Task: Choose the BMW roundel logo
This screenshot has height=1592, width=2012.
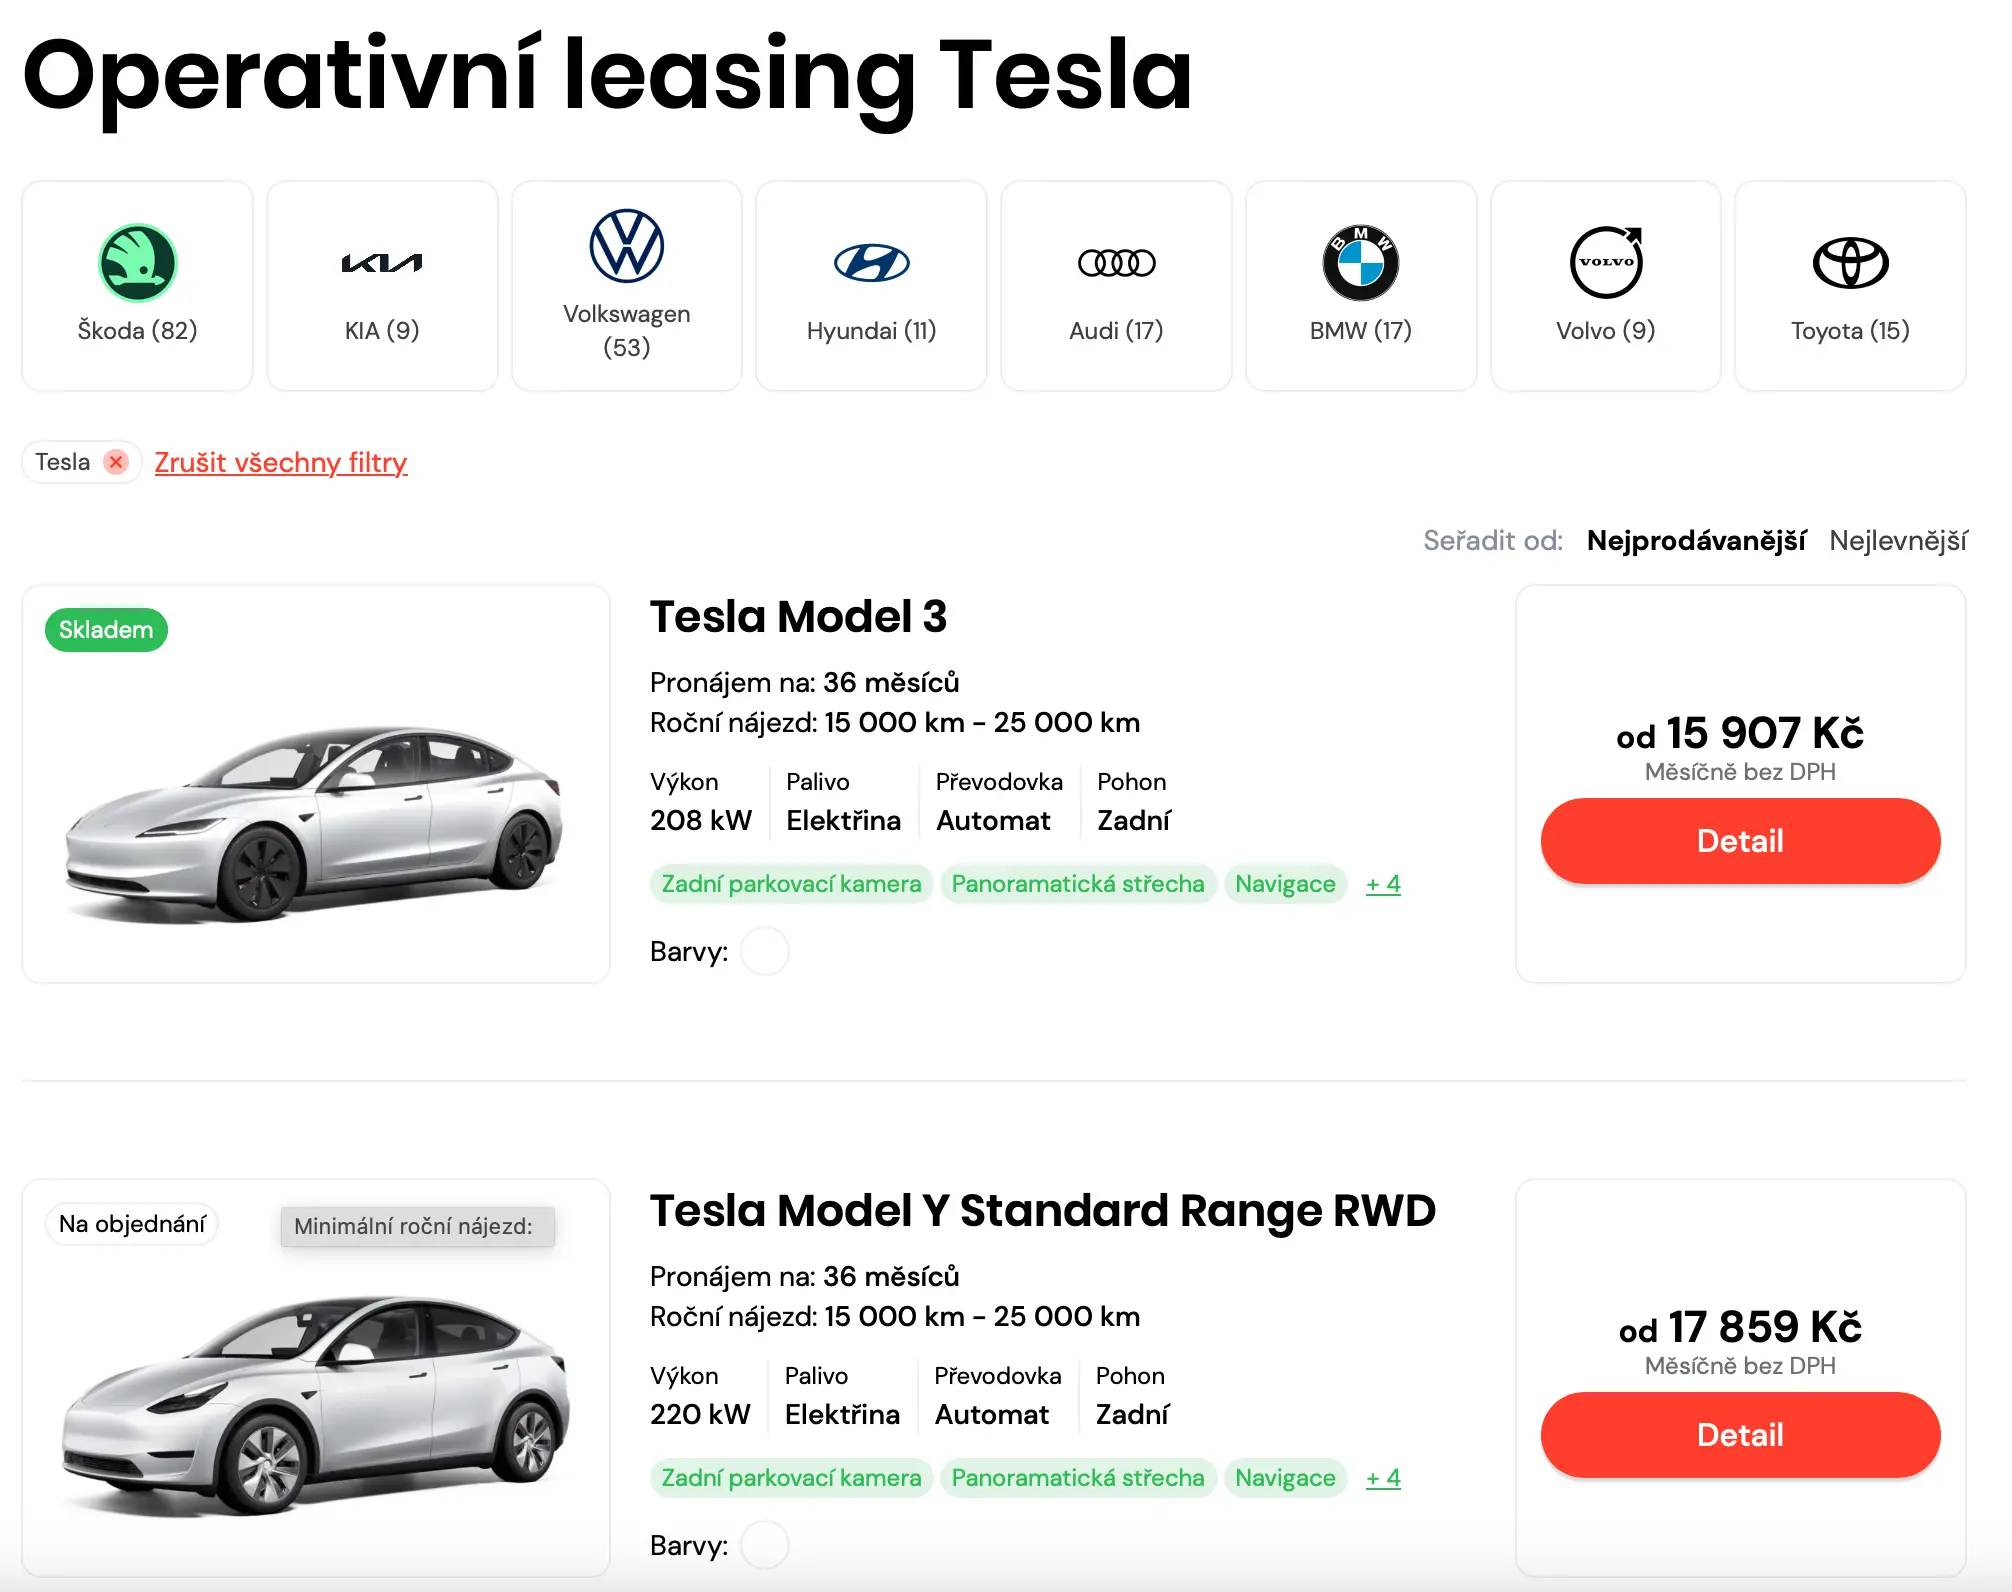Action: [x=1360, y=263]
